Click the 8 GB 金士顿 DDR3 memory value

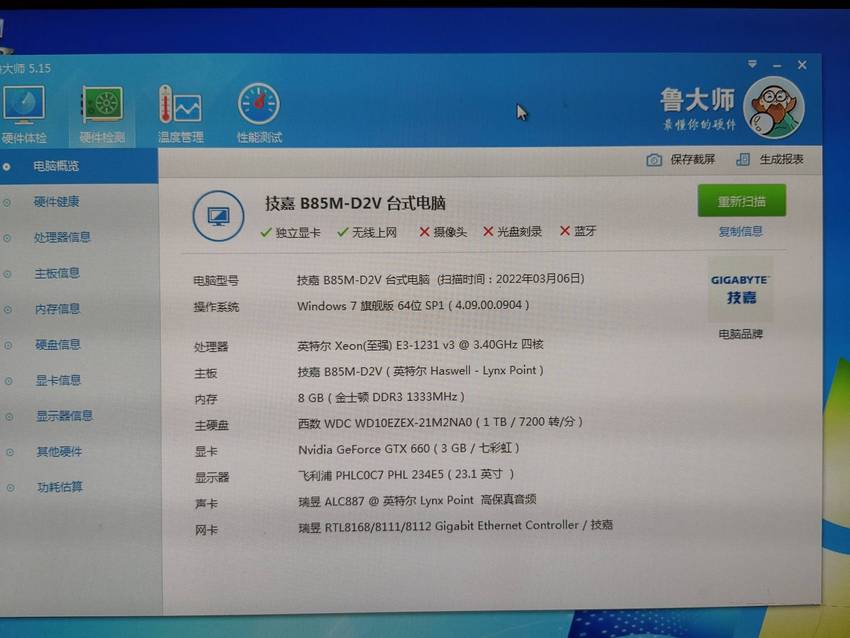[x=381, y=397]
